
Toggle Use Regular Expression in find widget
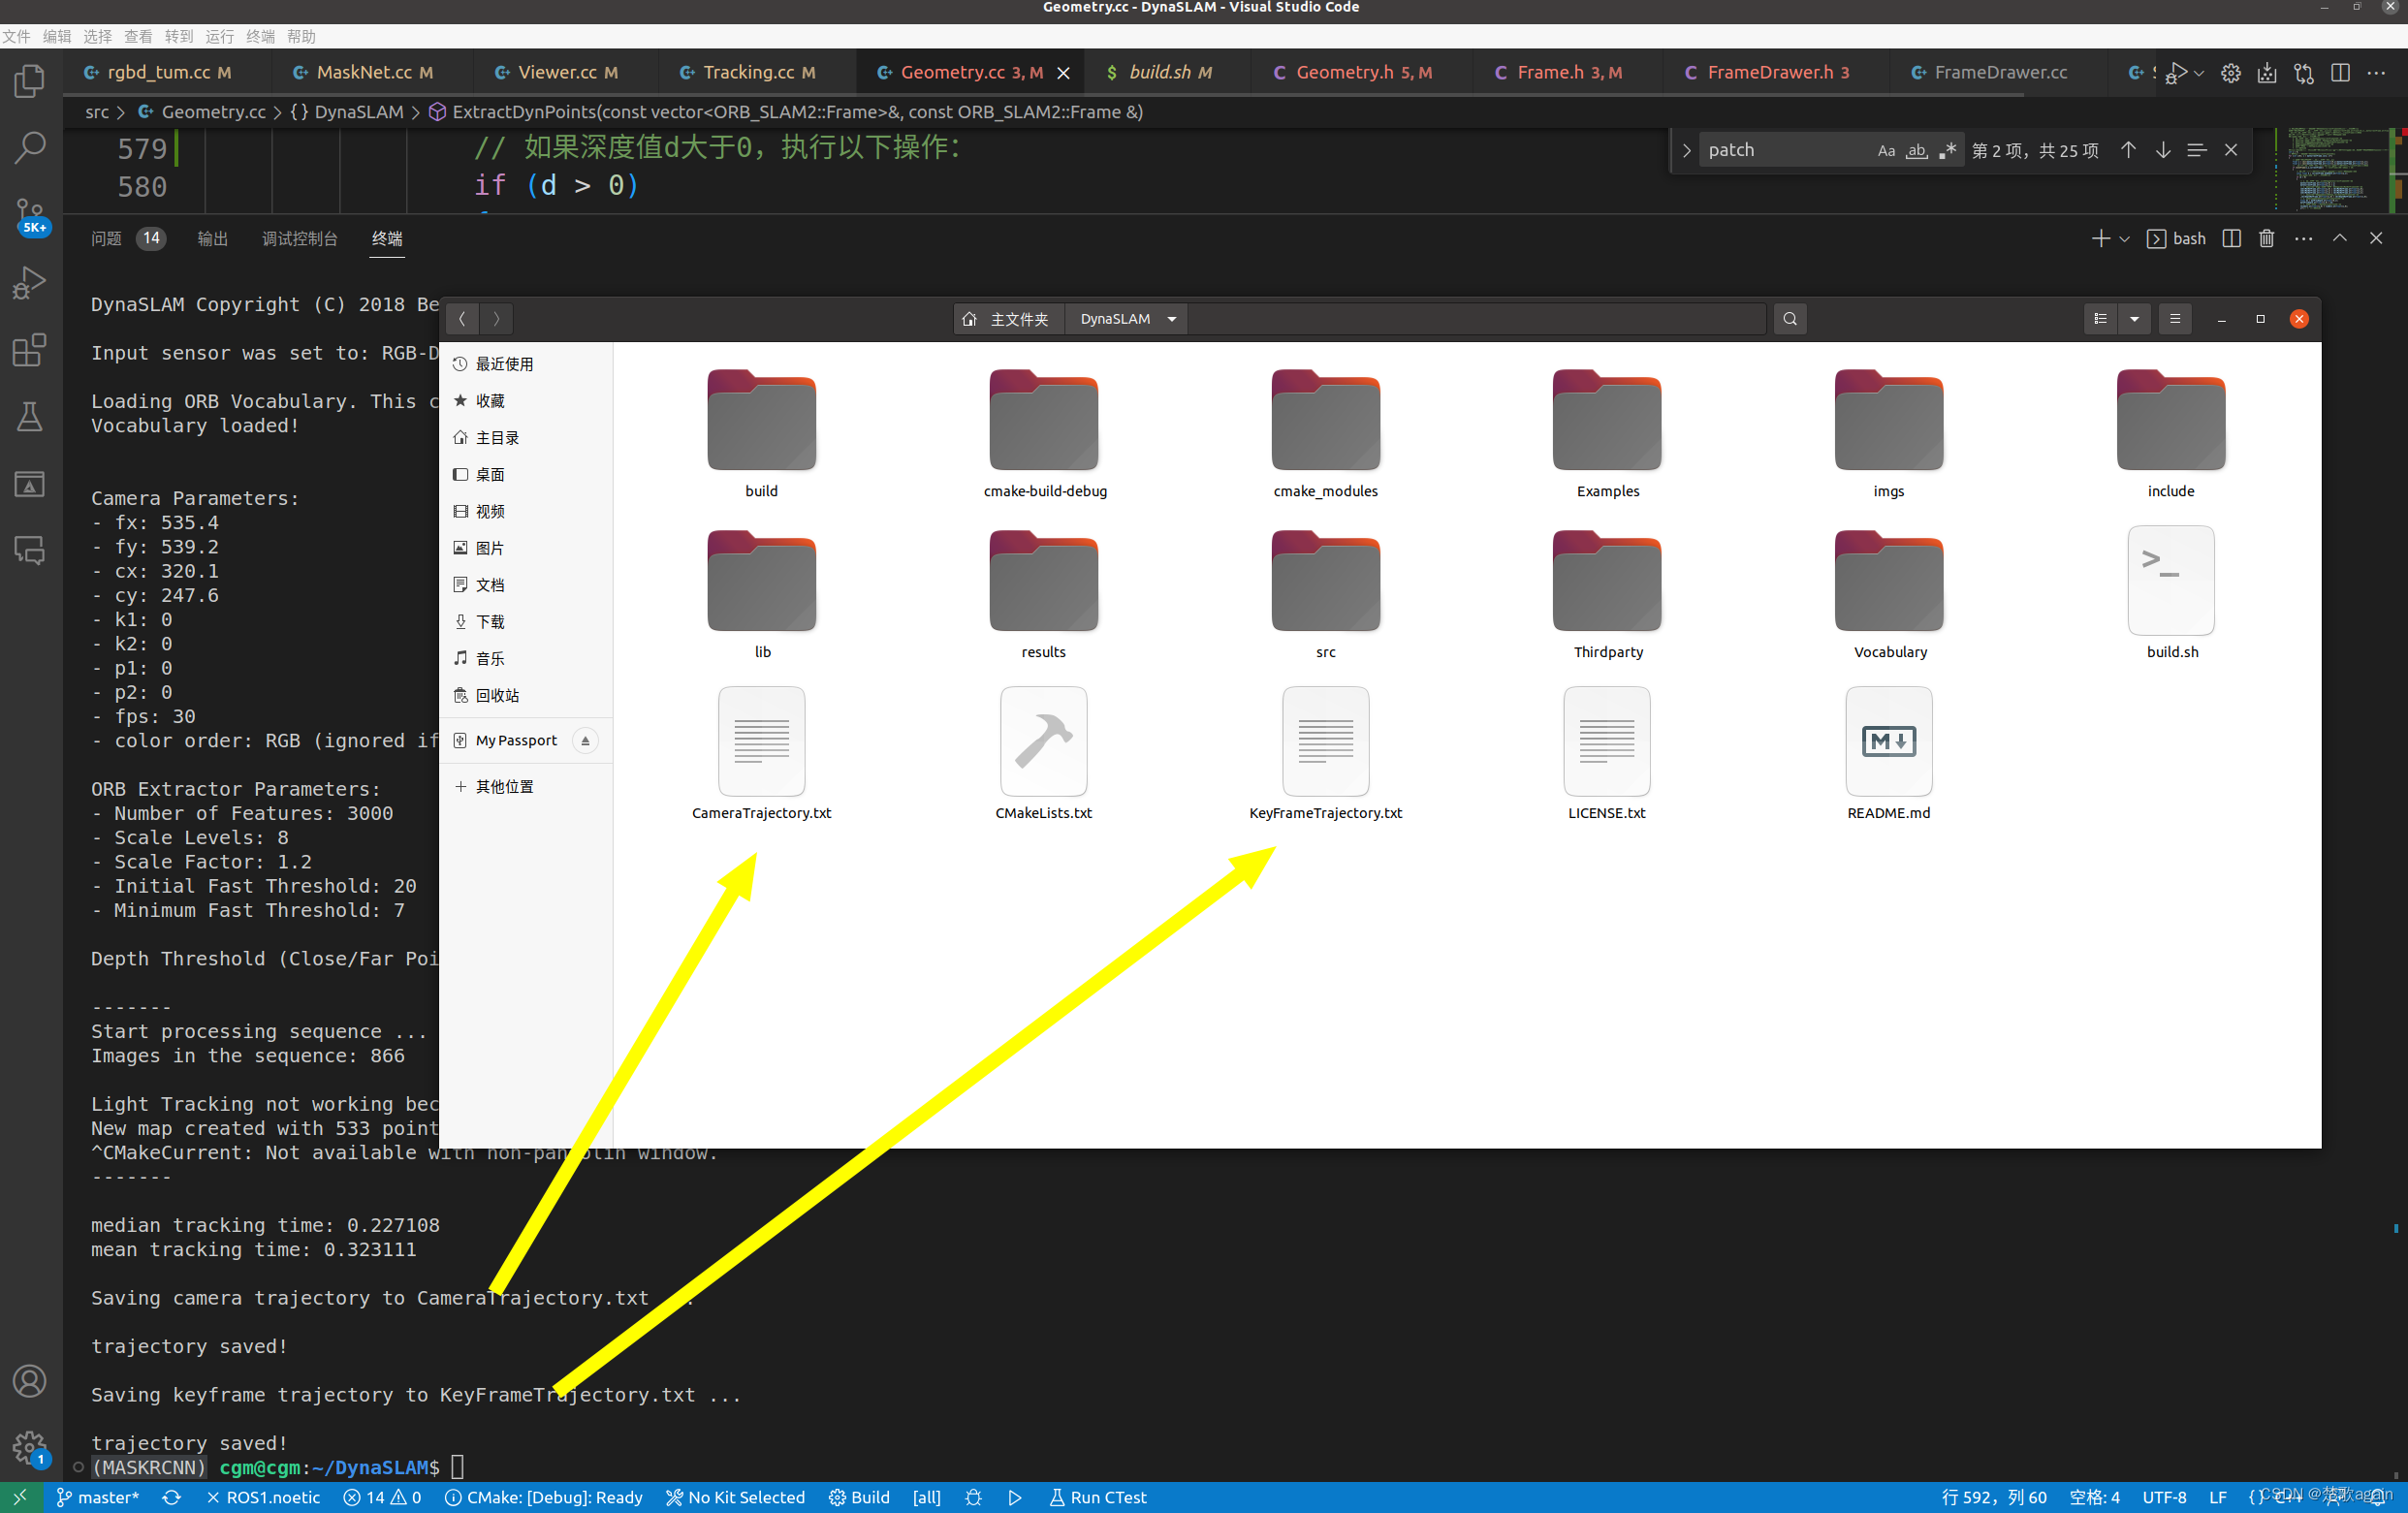[1947, 150]
